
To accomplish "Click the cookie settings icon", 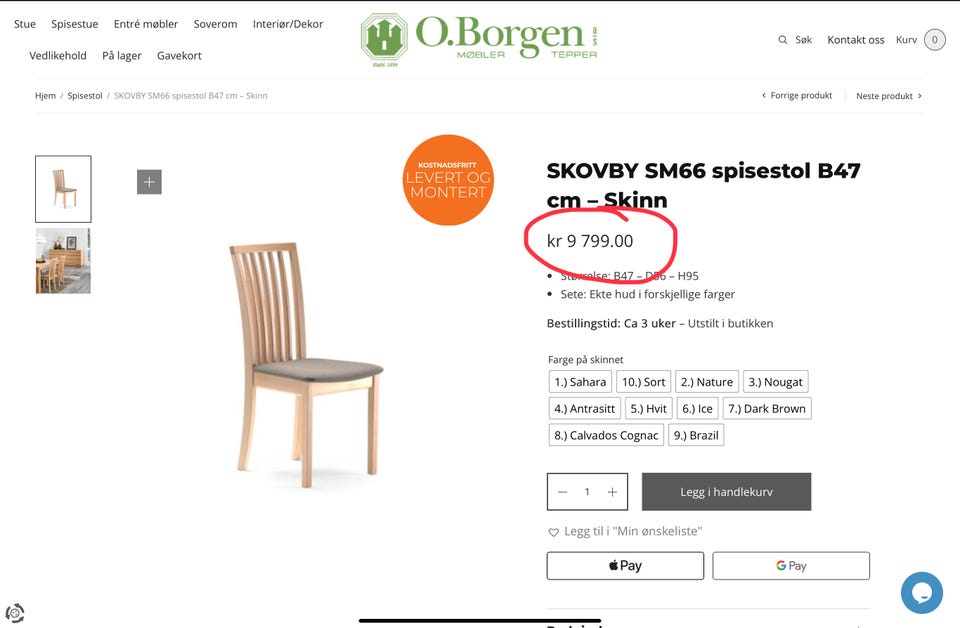I will click(x=15, y=613).
